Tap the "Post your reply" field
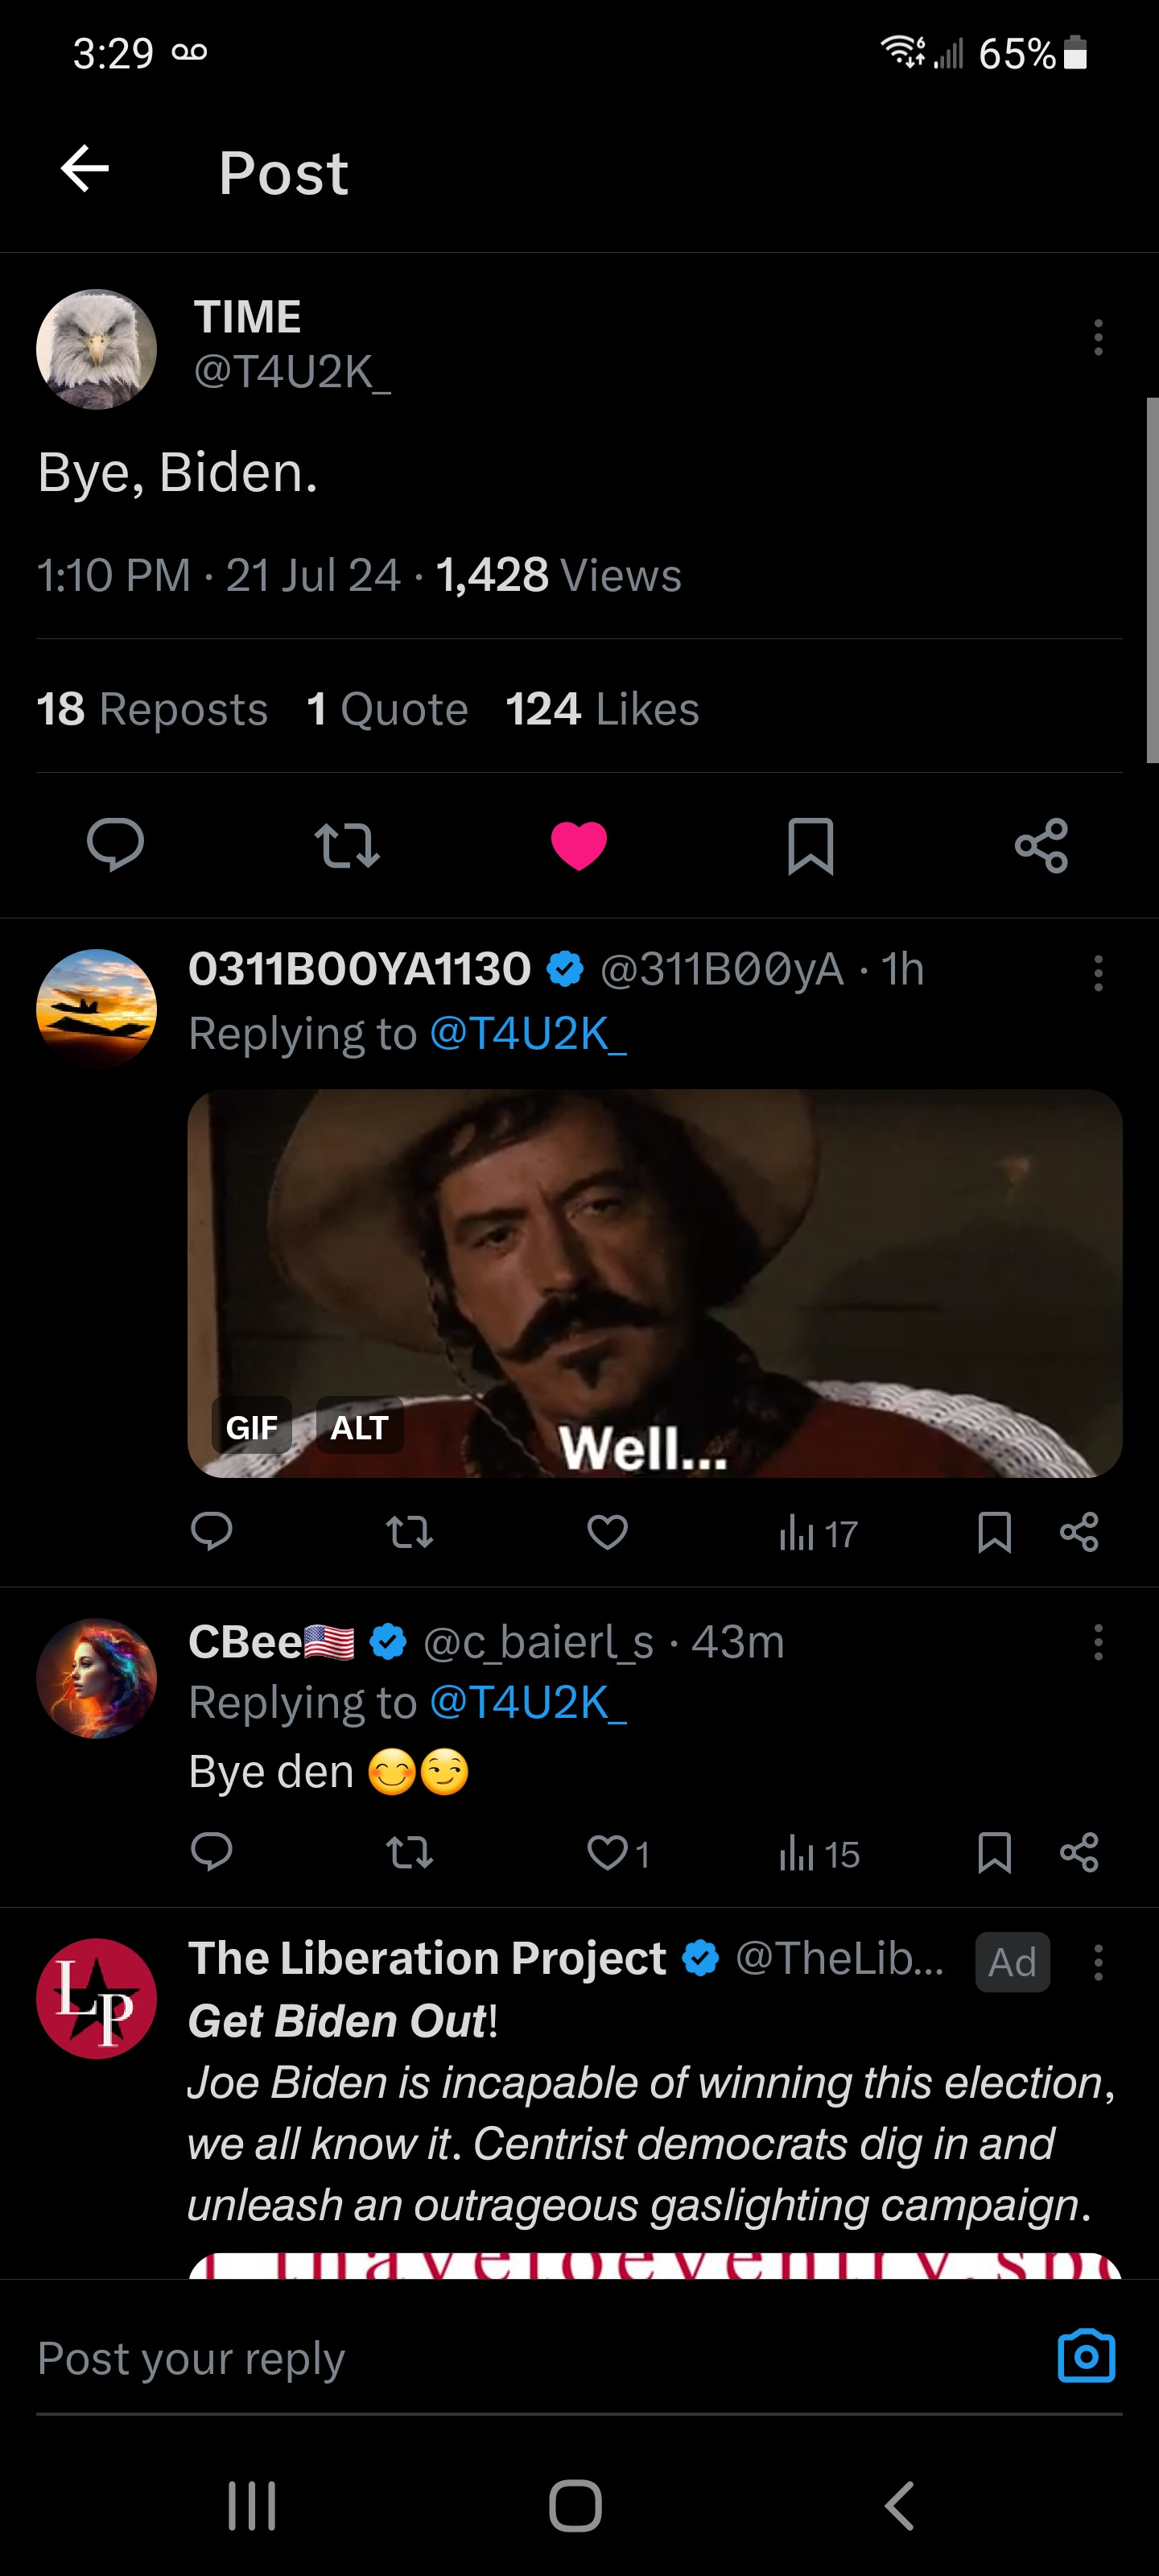Viewport: 1159px width, 2576px height. (x=500, y=2358)
